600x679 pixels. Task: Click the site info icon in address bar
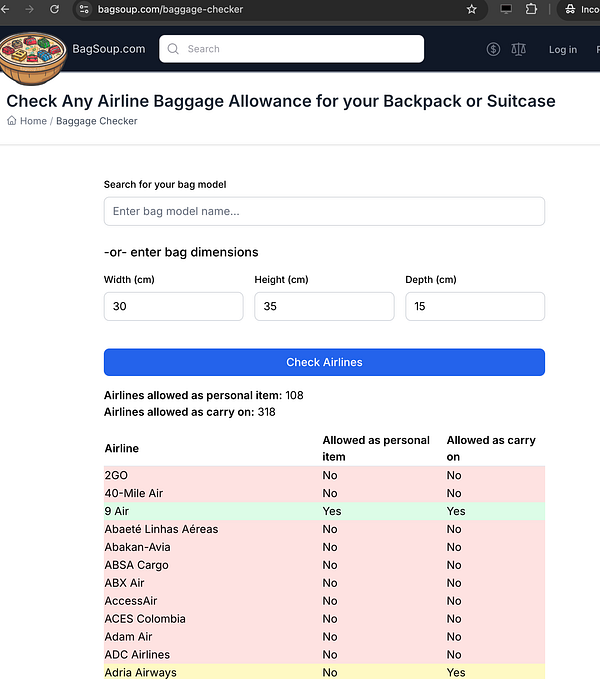85,9
